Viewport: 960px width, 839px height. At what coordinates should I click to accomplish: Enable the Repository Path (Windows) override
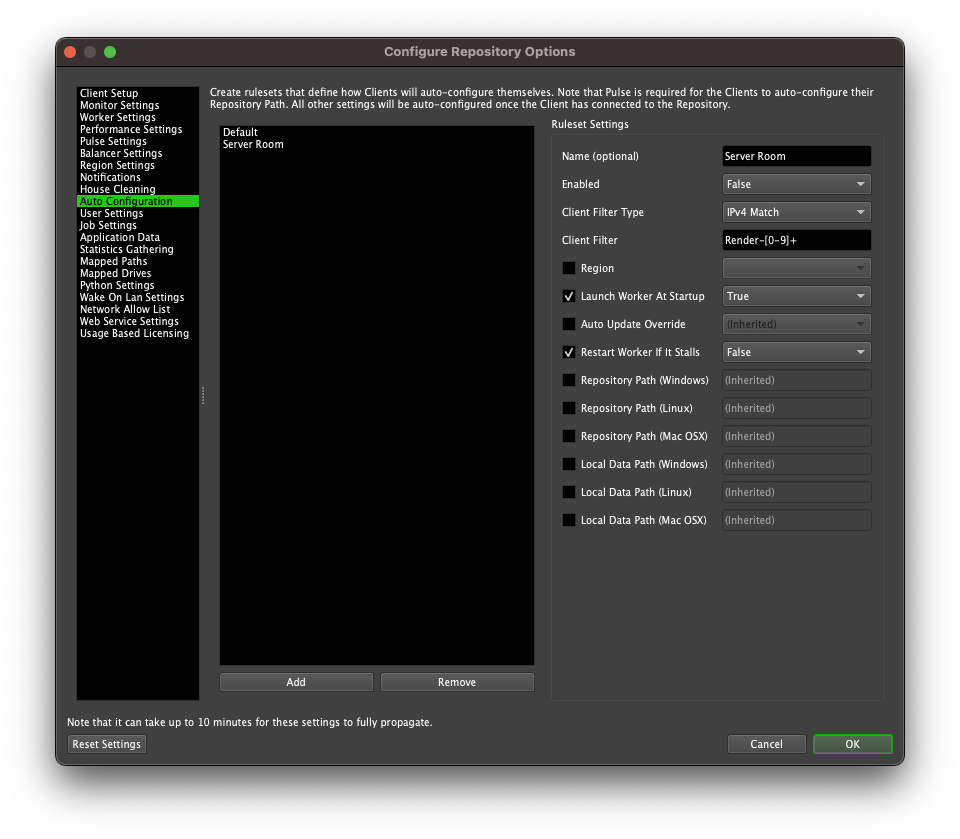(x=569, y=380)
